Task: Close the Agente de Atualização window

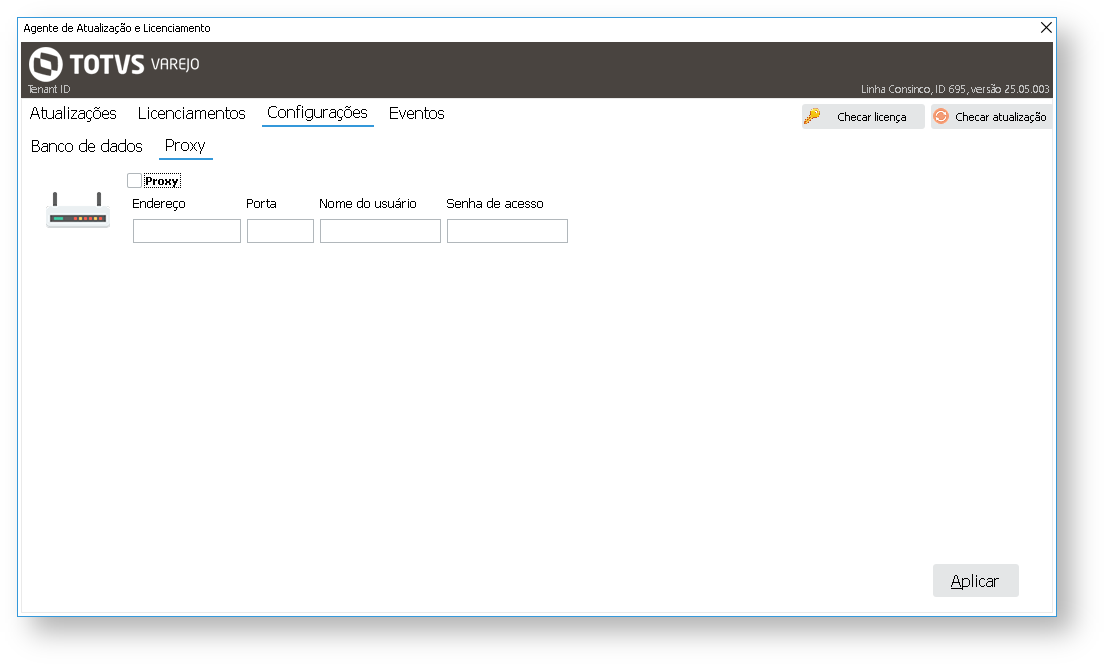Action: (x=1046, y=27)
